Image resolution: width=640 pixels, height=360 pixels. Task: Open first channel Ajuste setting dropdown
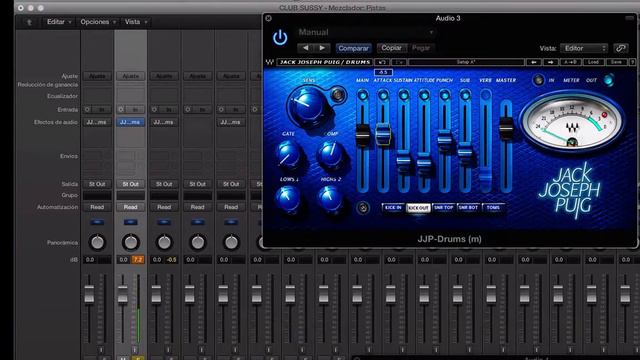pos(97,76)
